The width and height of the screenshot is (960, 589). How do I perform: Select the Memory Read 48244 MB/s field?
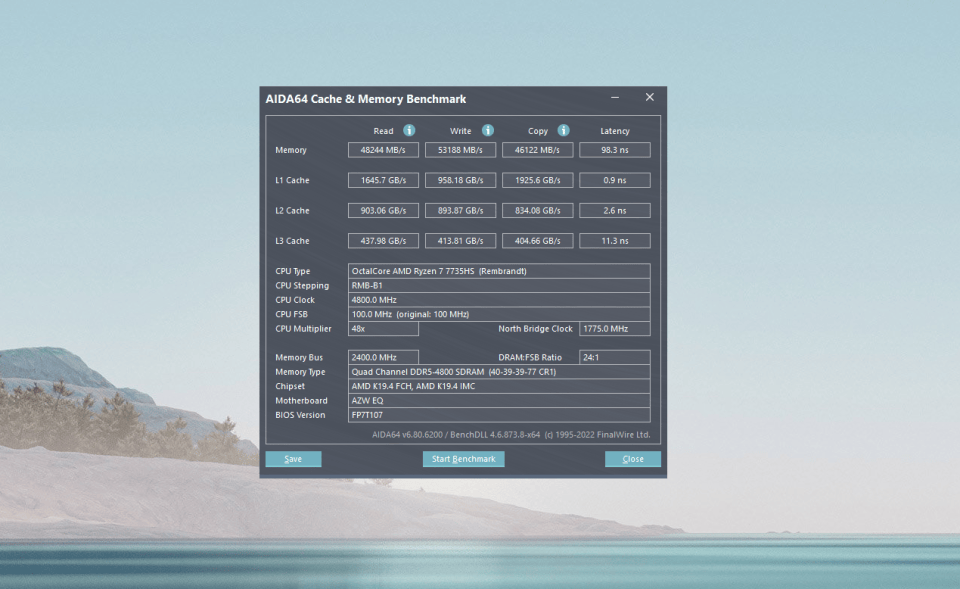coord(383,150)
